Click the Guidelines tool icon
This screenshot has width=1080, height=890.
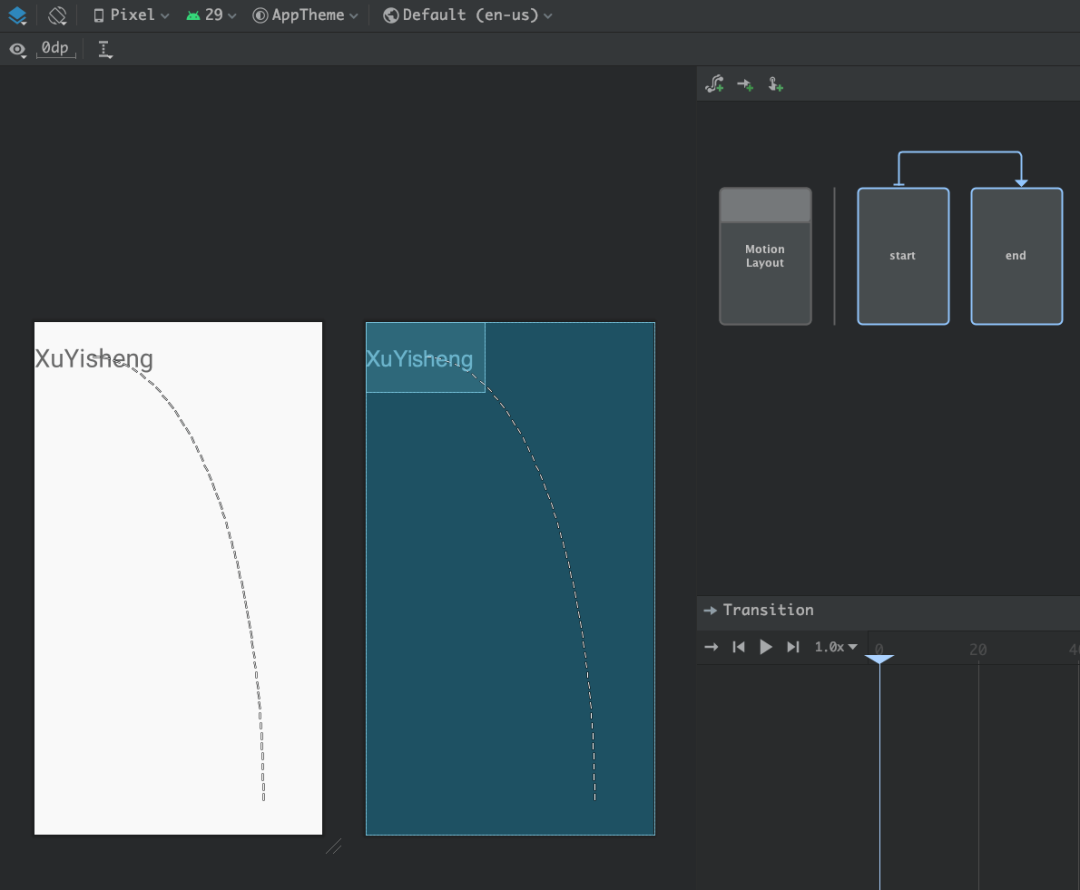105,49
